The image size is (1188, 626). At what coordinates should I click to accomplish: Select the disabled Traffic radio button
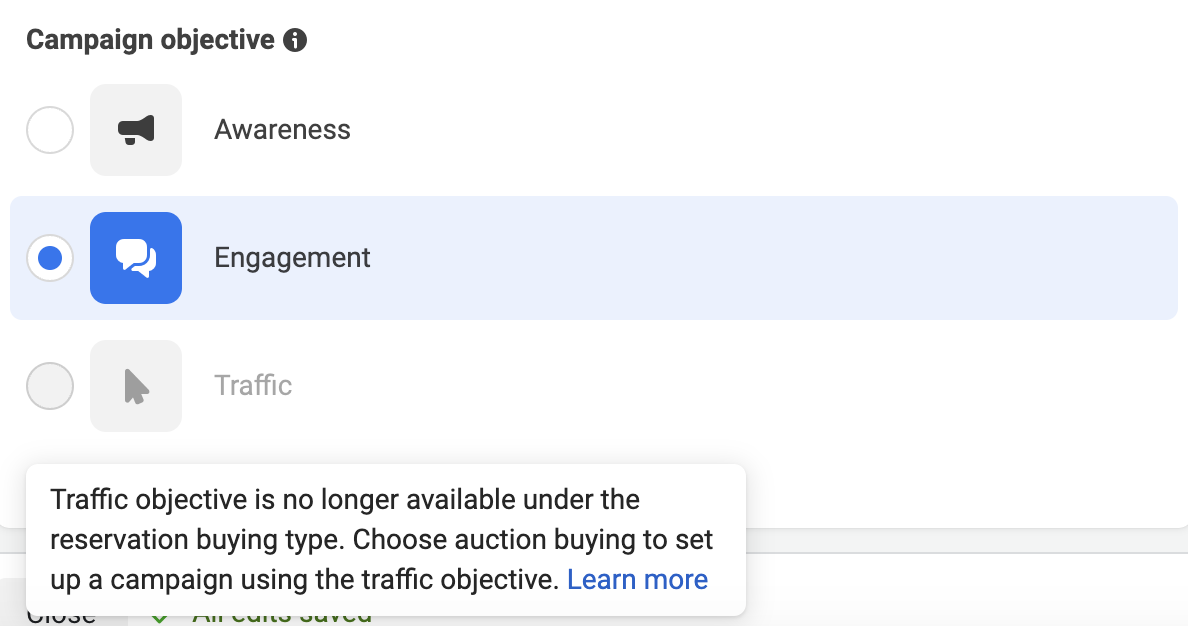pyautogui.click(x=50, y=386)
